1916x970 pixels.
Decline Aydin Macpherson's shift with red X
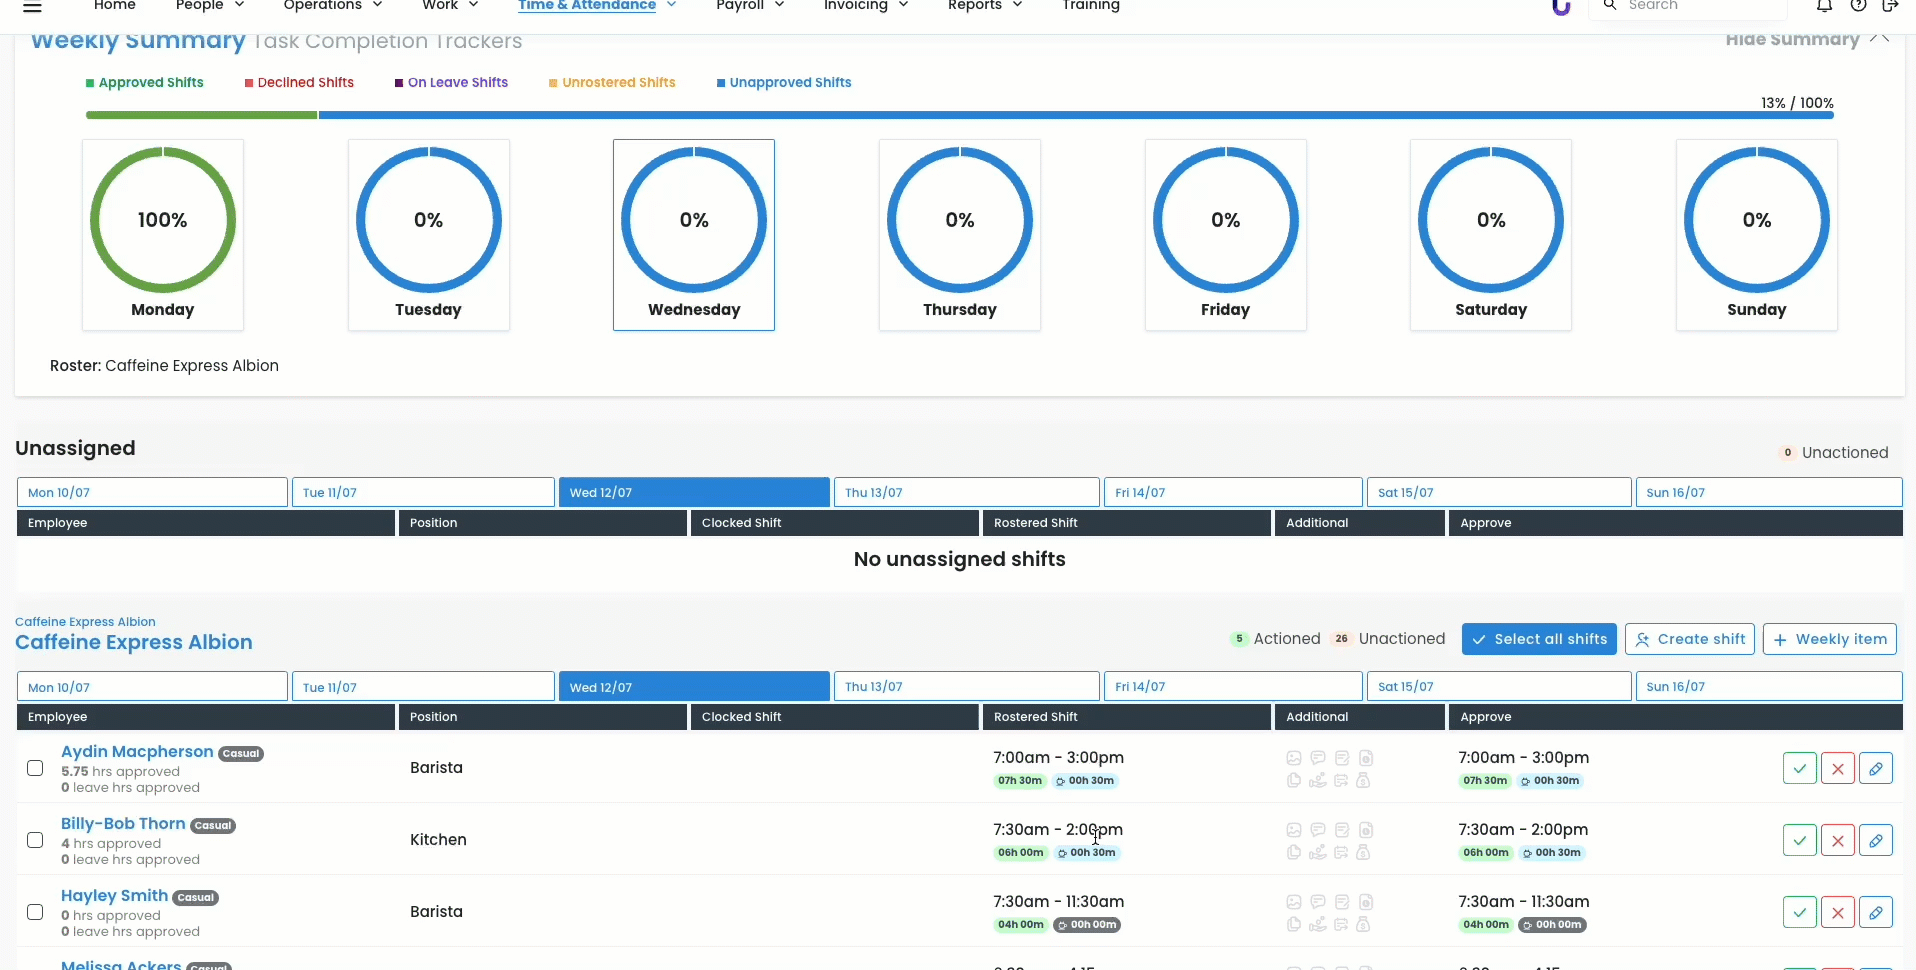(x=1837, y=768)
